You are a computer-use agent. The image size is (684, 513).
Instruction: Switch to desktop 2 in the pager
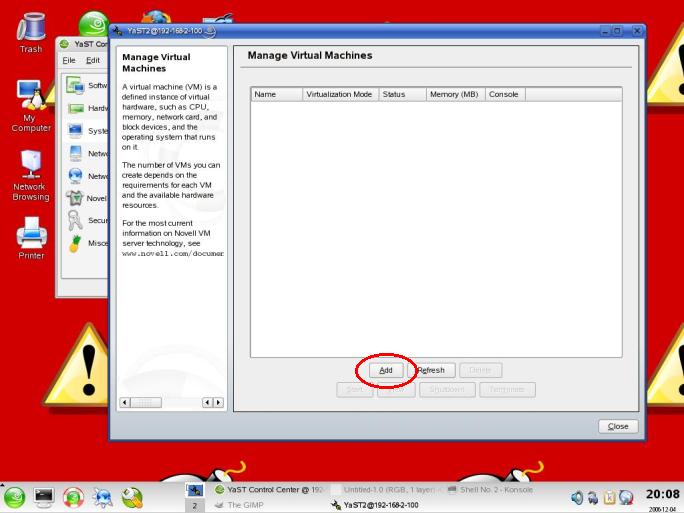195,506
